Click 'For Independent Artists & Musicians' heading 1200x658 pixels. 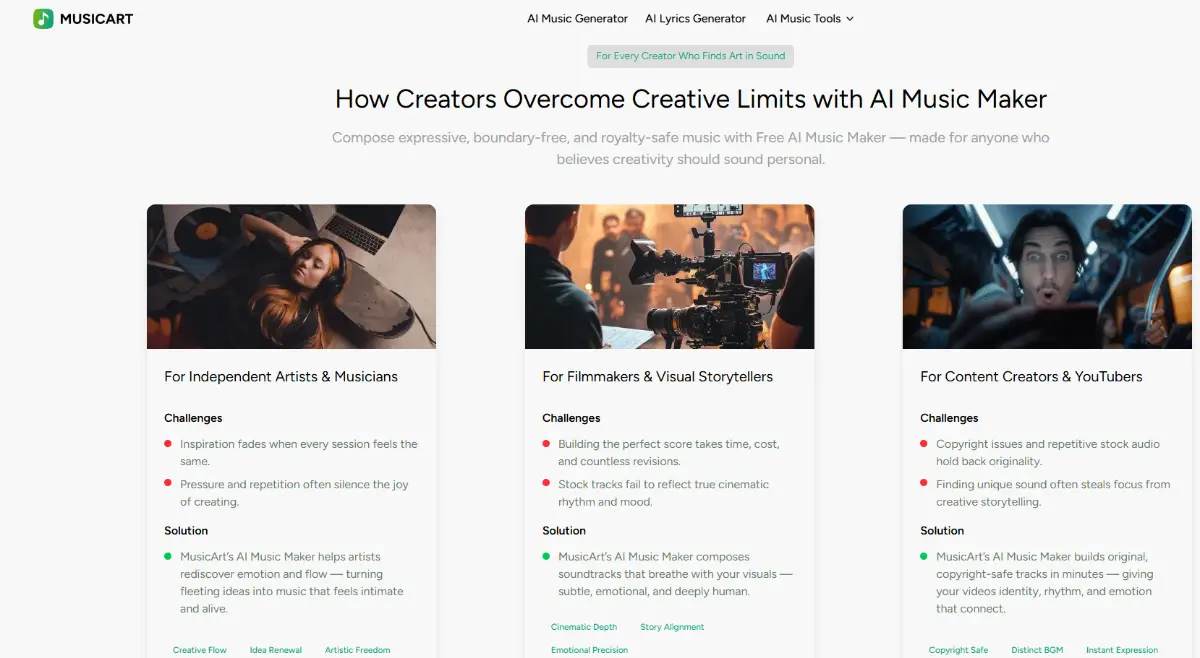[x=281, y=377]
